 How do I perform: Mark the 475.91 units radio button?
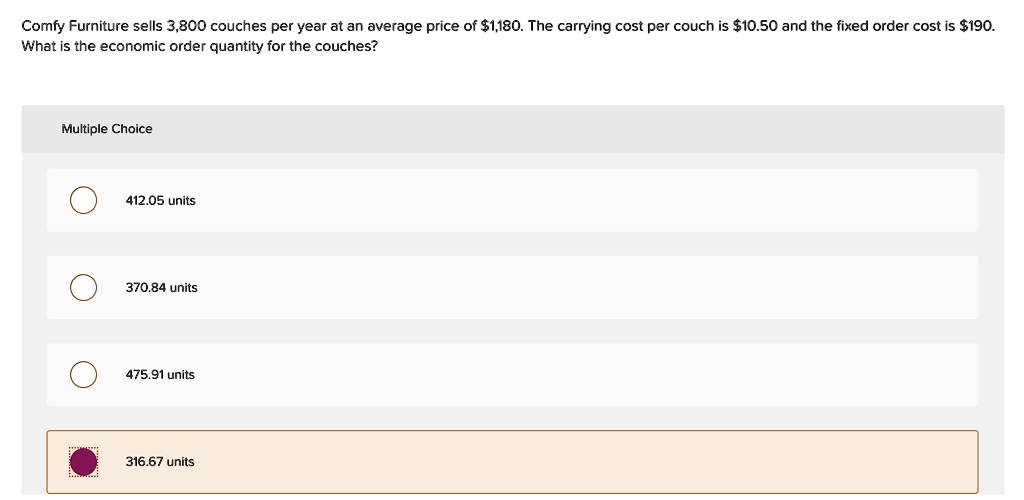click(84, 375)
